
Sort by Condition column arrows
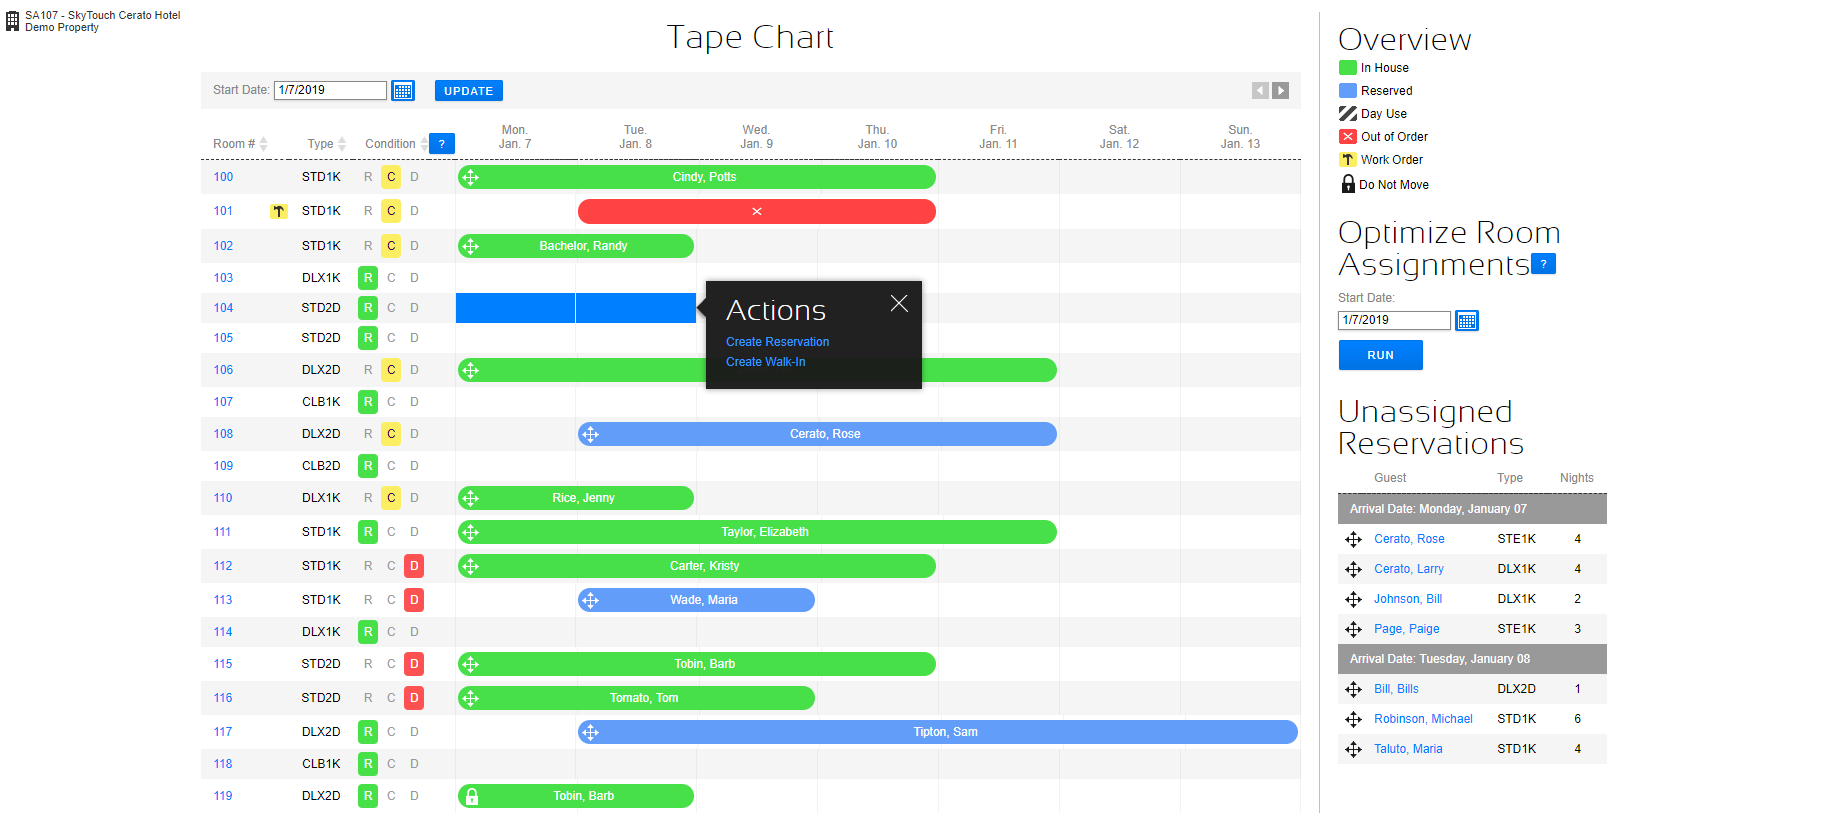[424, 144]
